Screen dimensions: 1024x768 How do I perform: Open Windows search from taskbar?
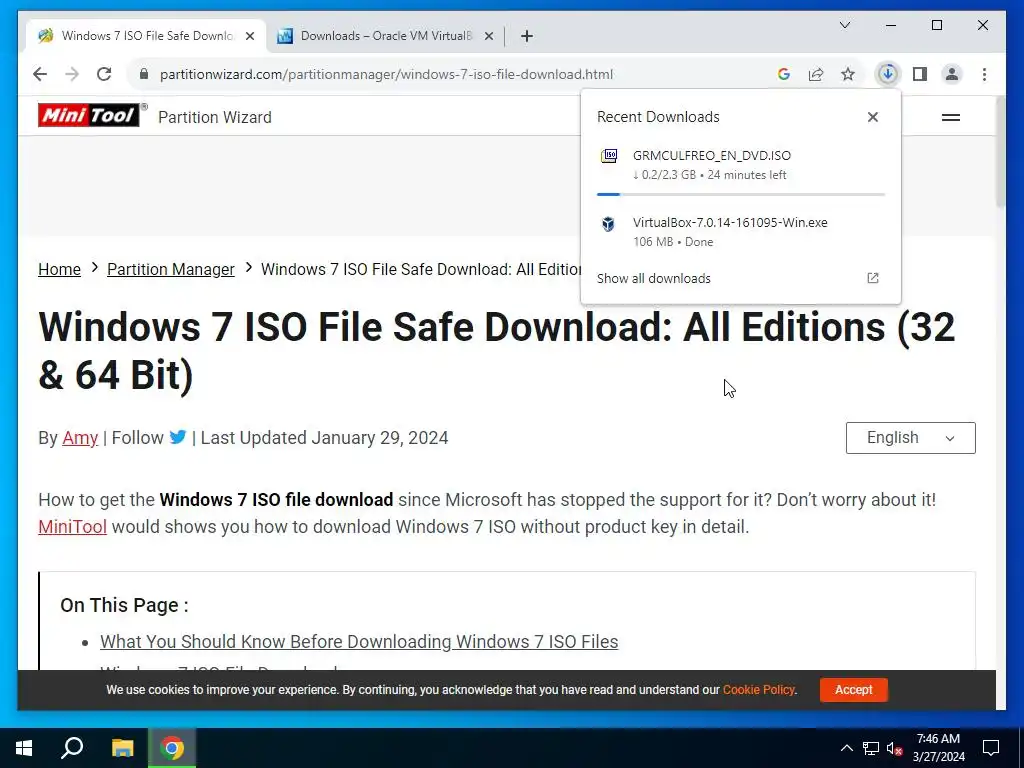(x=72, y=748)
